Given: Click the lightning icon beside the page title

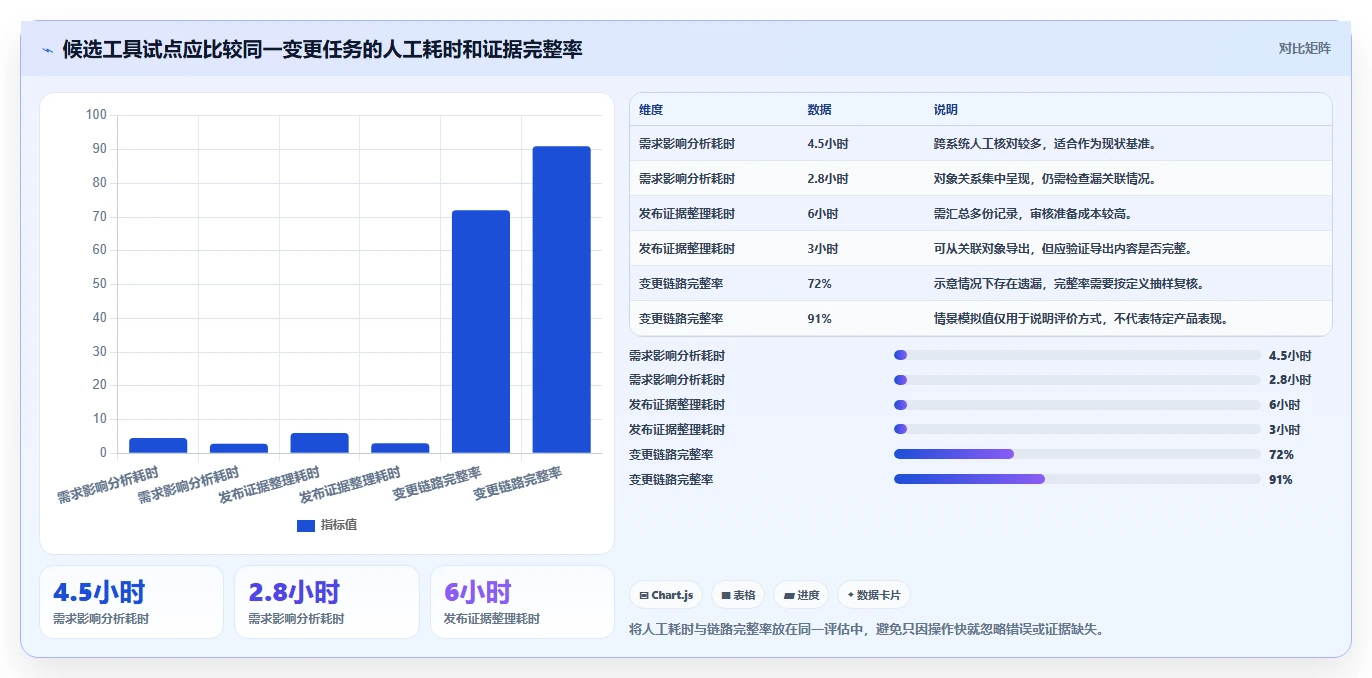Looking at the screenshot, I should pyautogui.click(x=47, y=50).
